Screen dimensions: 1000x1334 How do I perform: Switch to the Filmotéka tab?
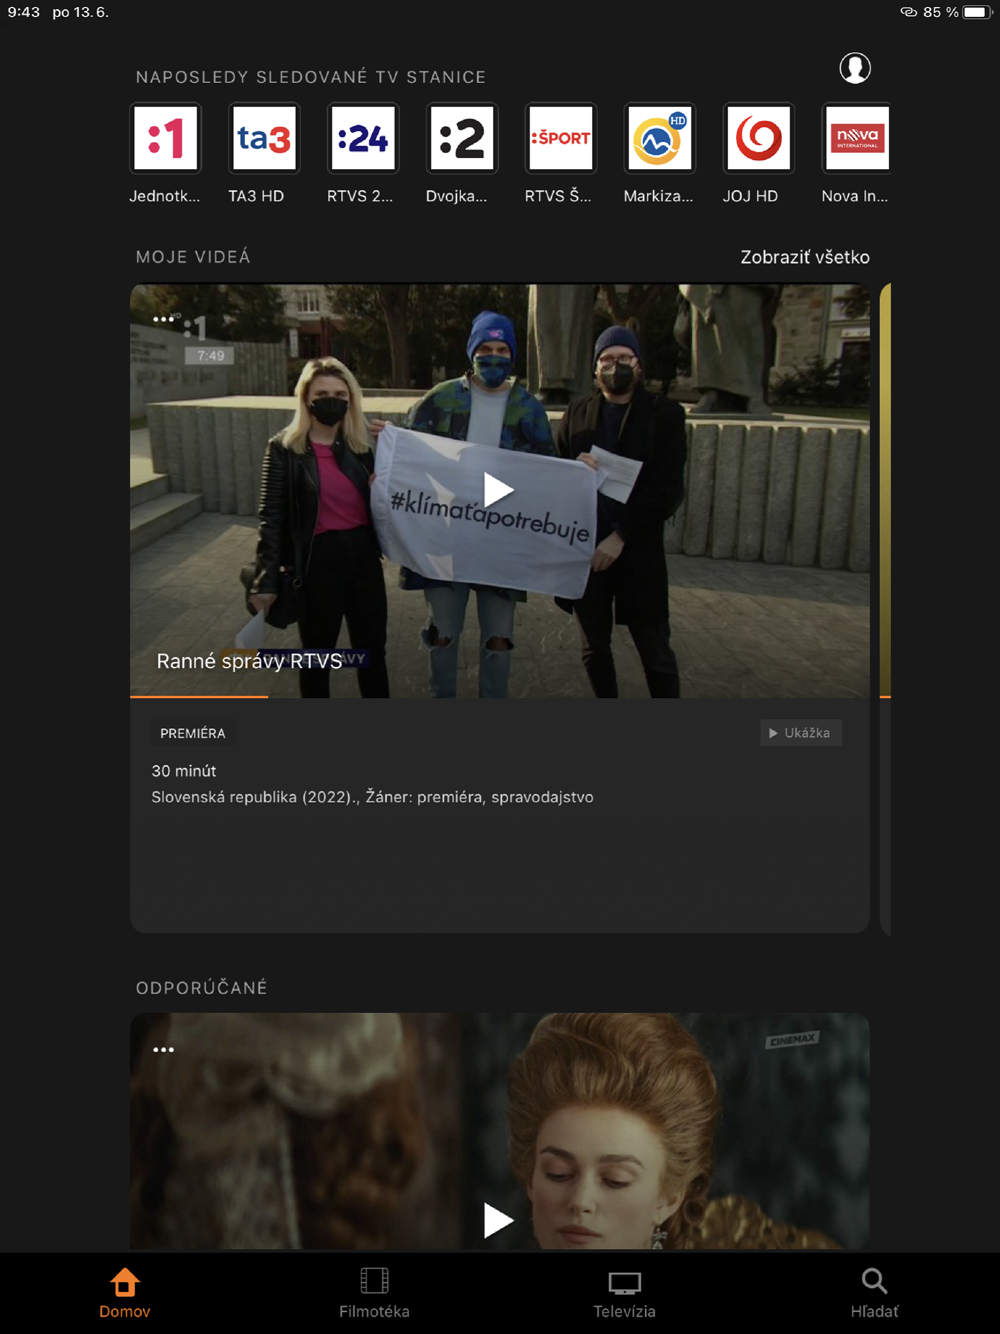[x=374, y=1293]
